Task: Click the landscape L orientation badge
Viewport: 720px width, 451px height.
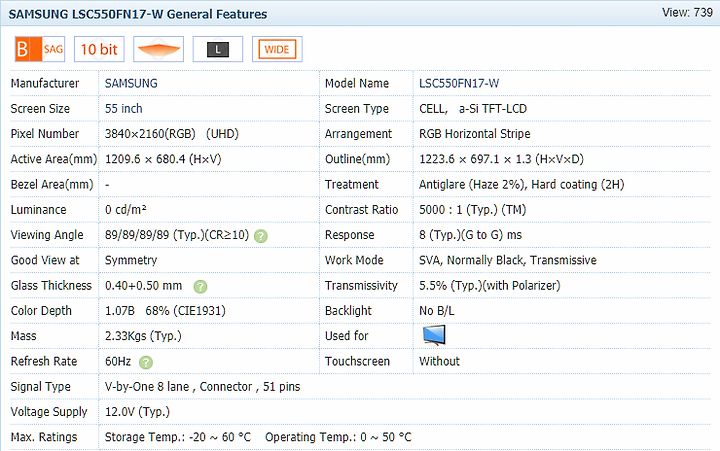Action: click(218, 49)
